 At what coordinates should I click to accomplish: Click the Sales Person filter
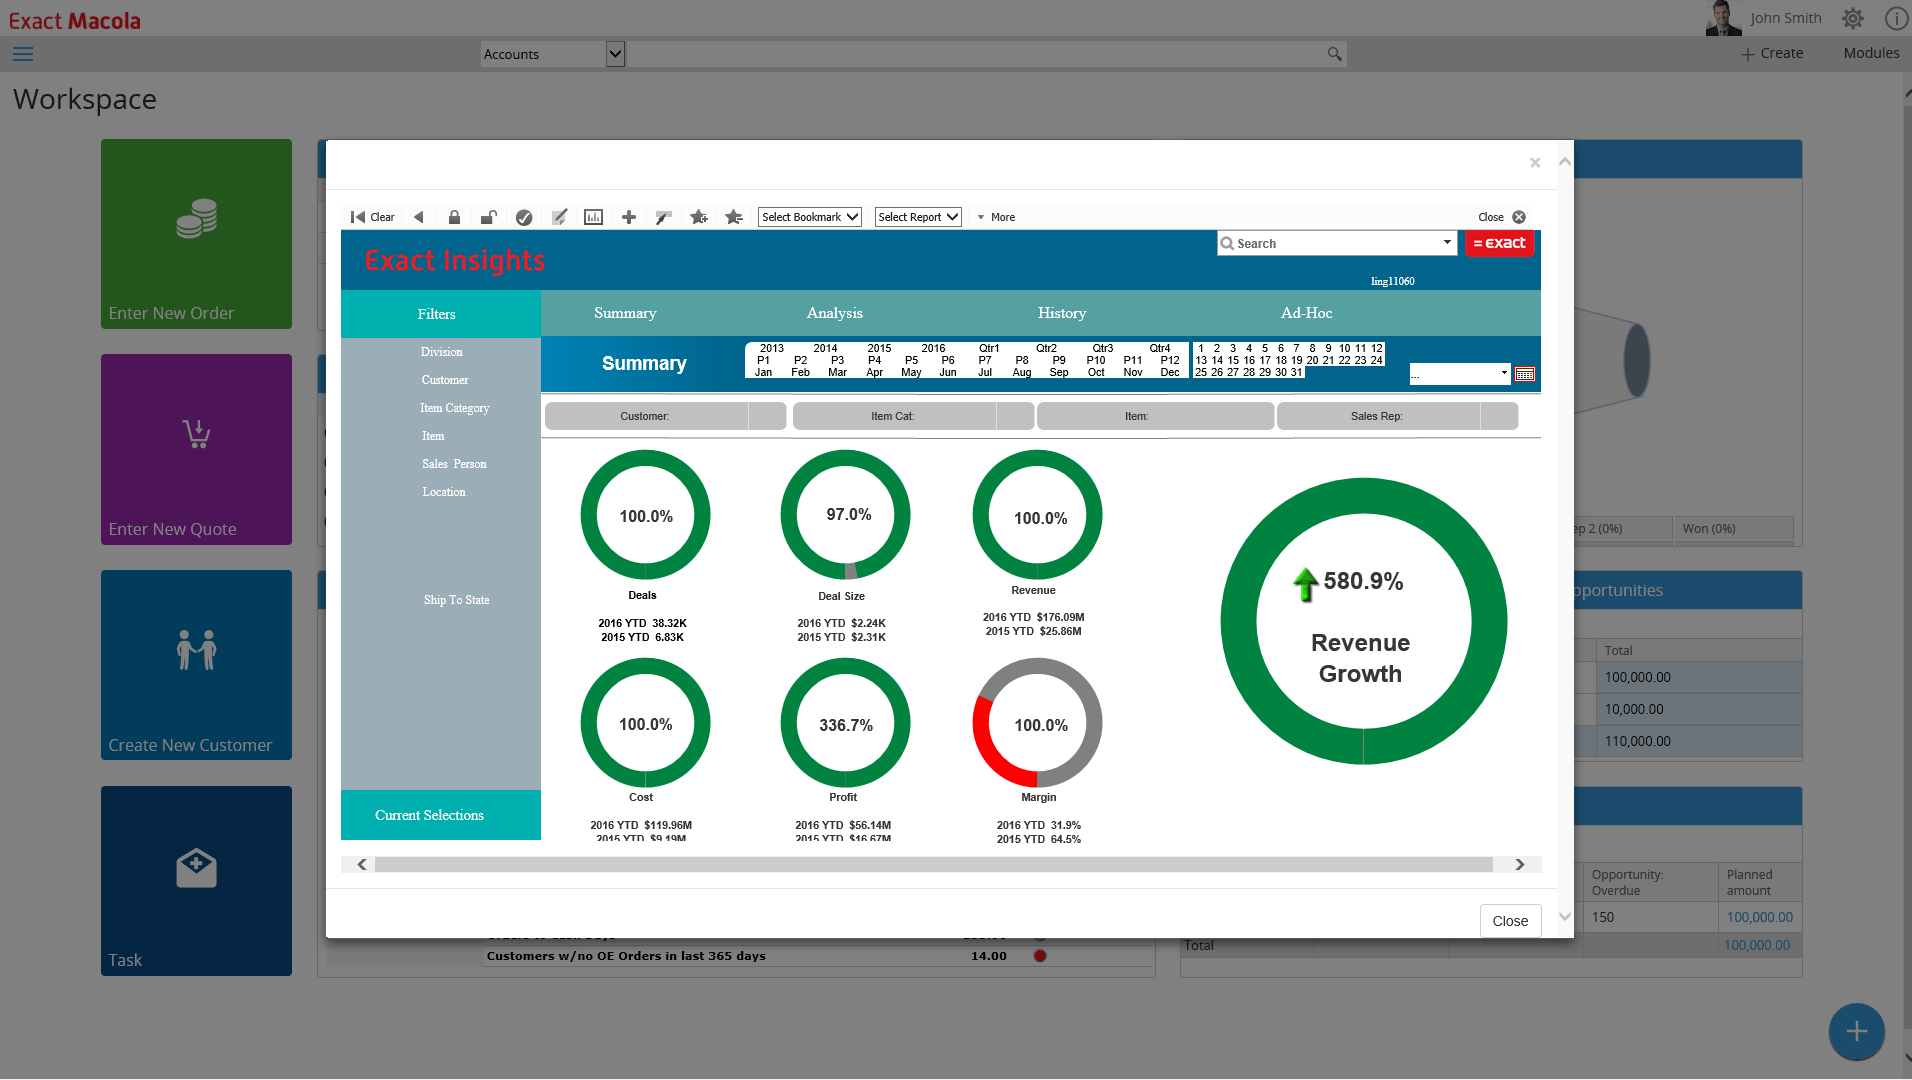(x=454, y=464)
